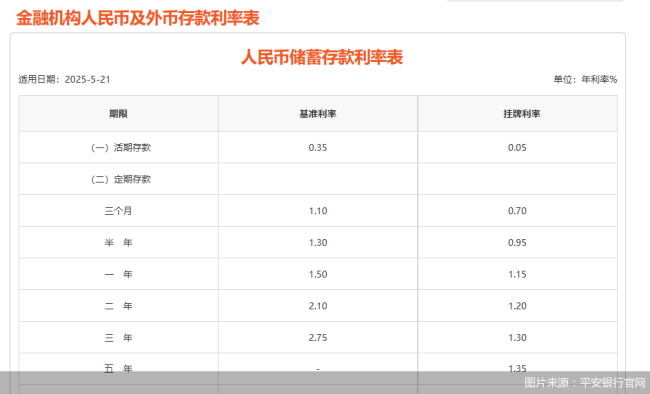Click the 期限 column header

119,114
